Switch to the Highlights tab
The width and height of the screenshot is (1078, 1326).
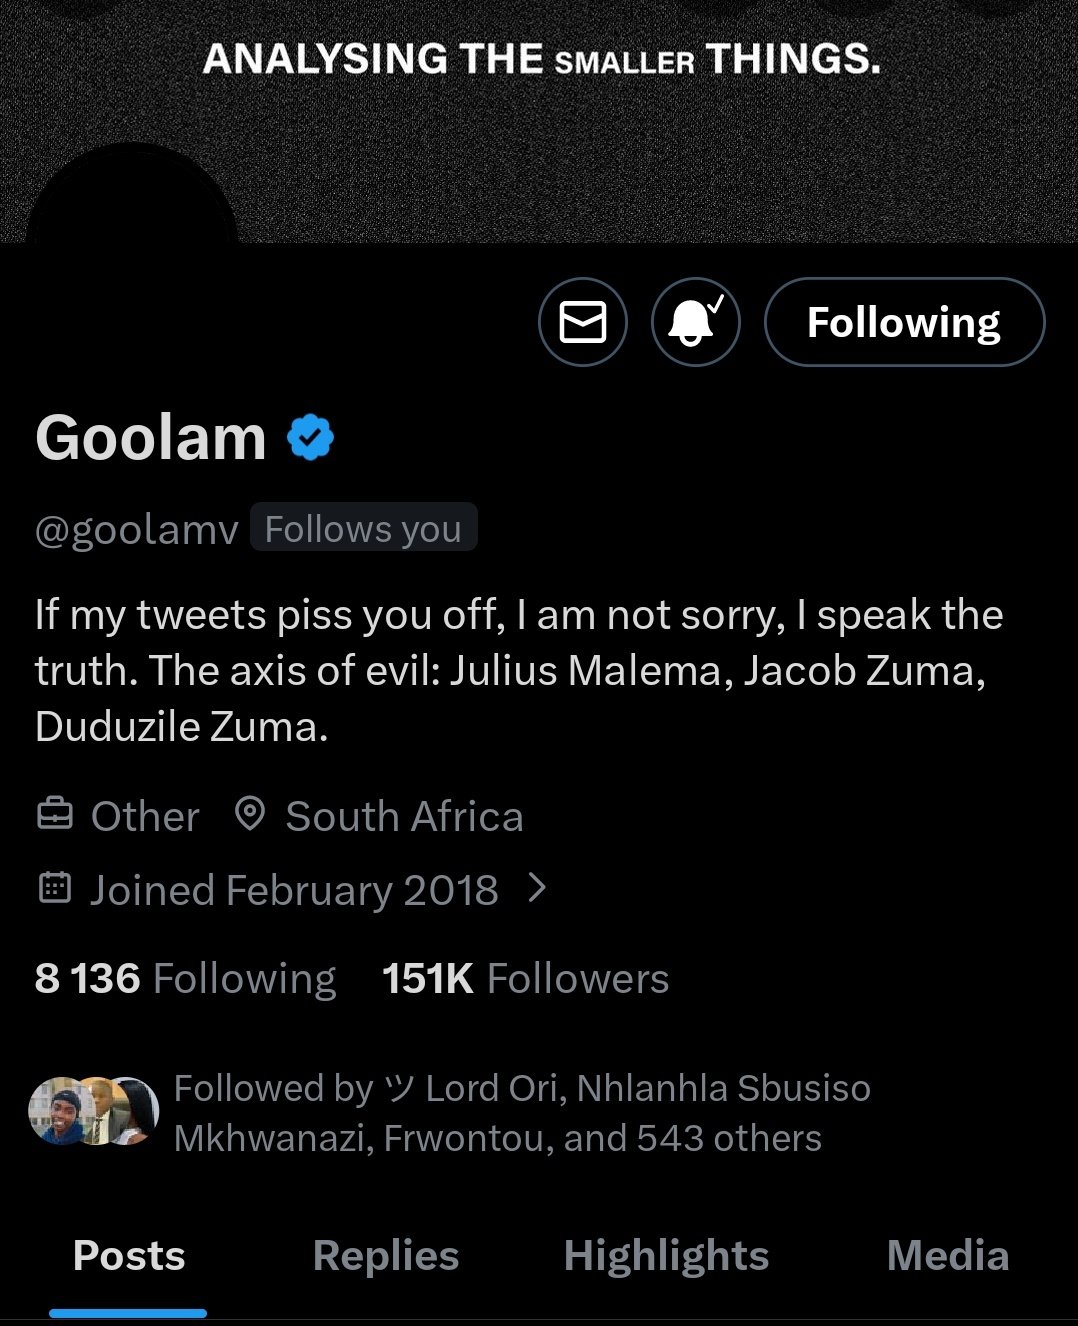tap(666, 1256)
